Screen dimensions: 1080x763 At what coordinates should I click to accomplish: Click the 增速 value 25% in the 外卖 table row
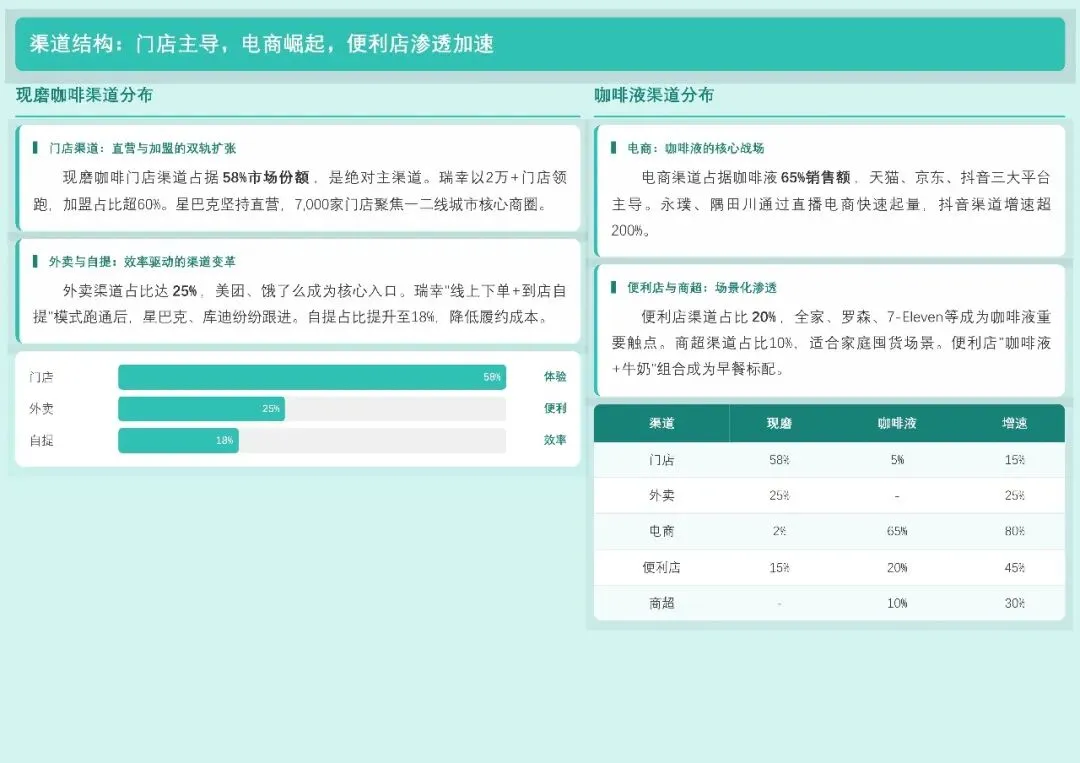click(1015, 496)
